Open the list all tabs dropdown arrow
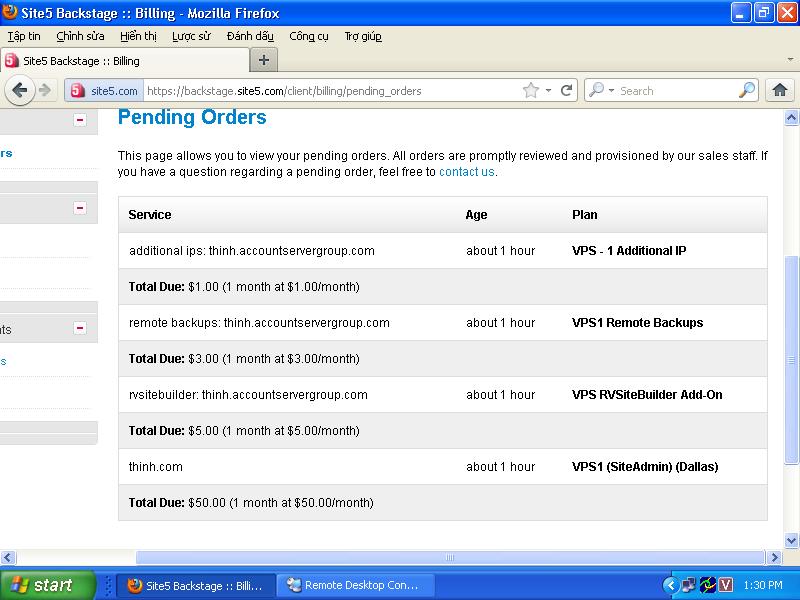The image size is (800, 600). point(790,60)
